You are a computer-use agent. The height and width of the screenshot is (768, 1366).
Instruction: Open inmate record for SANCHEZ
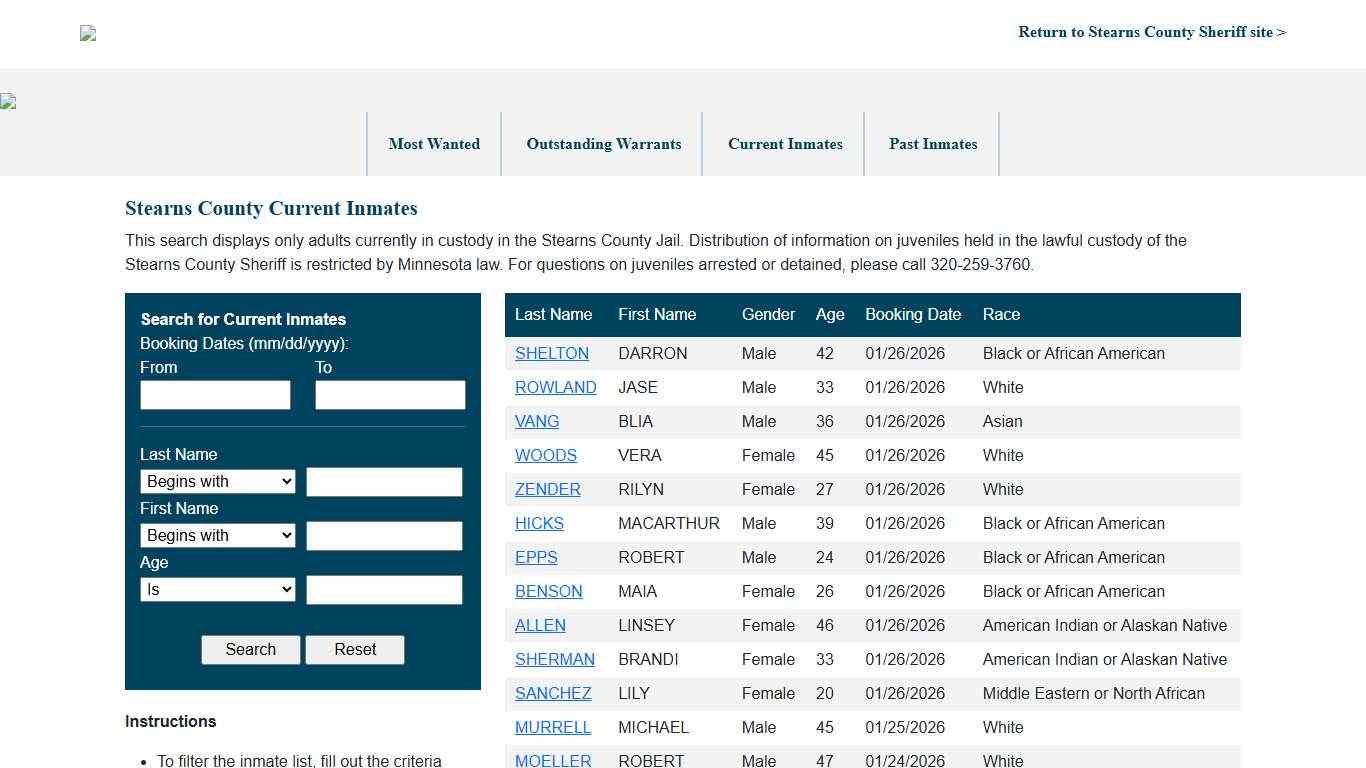coord(552,693)
